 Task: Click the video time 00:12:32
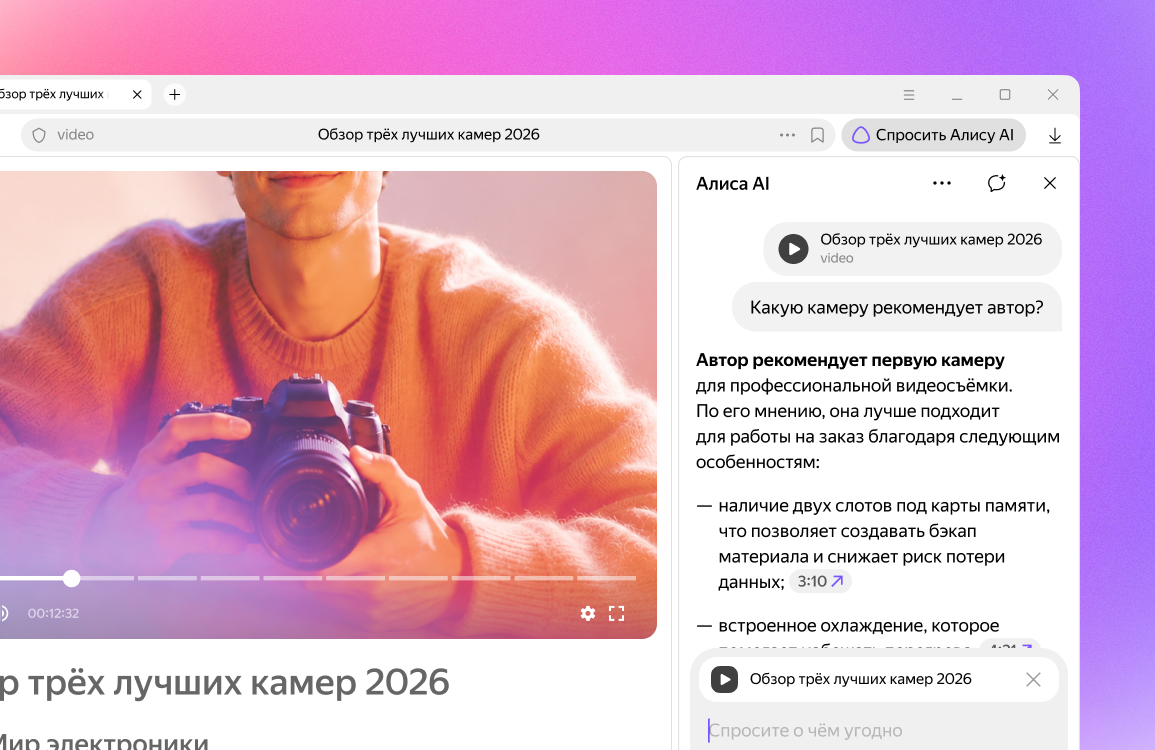coord(53,613)
